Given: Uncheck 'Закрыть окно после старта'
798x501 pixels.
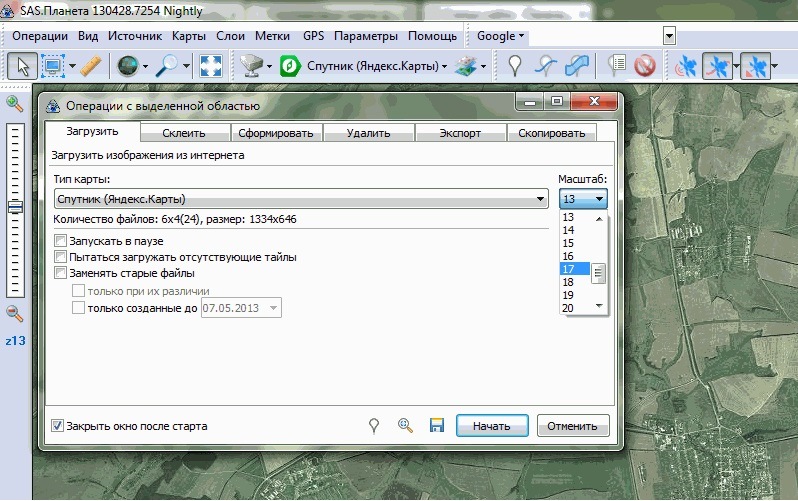Looking at the screenshot, I should pos(58,426).
